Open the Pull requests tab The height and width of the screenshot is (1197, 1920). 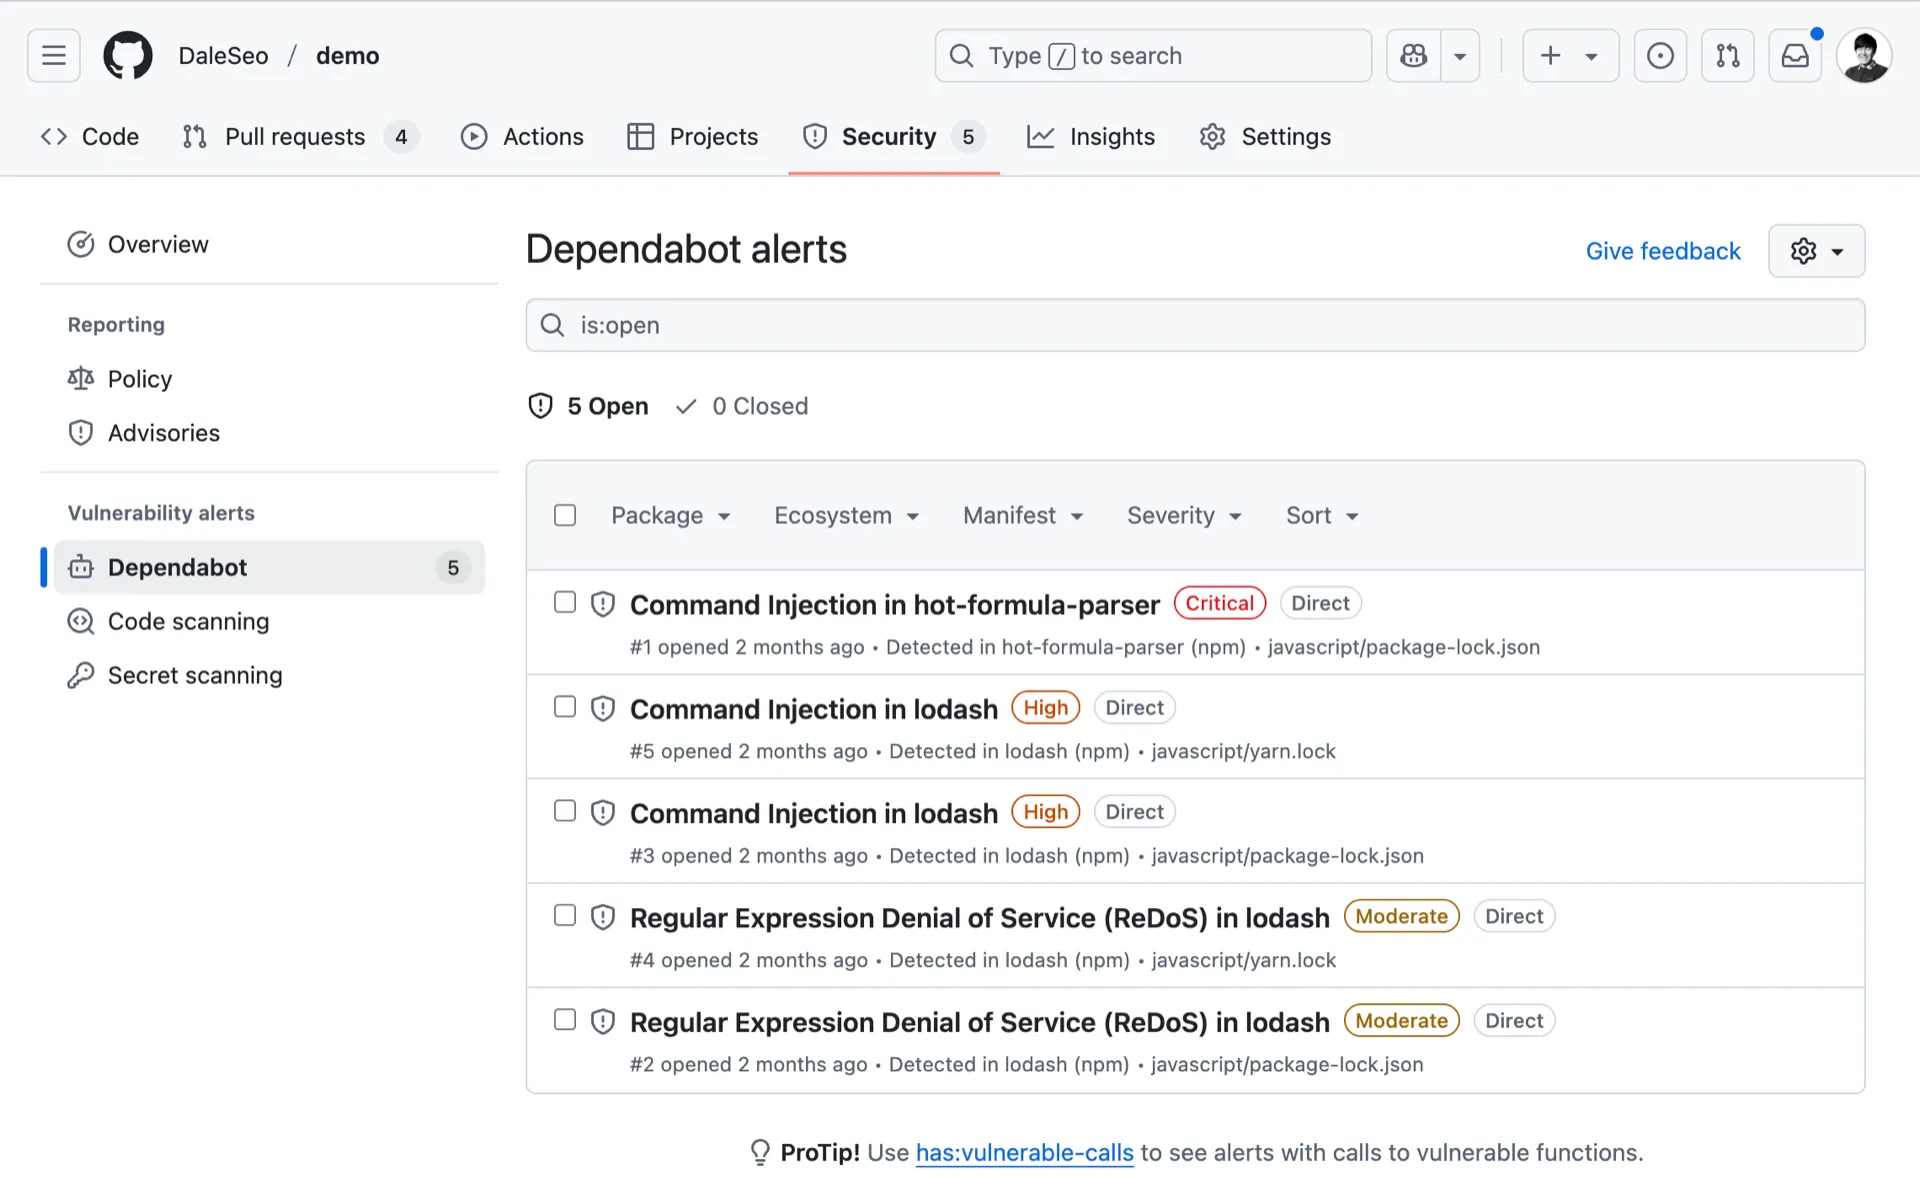294,137
